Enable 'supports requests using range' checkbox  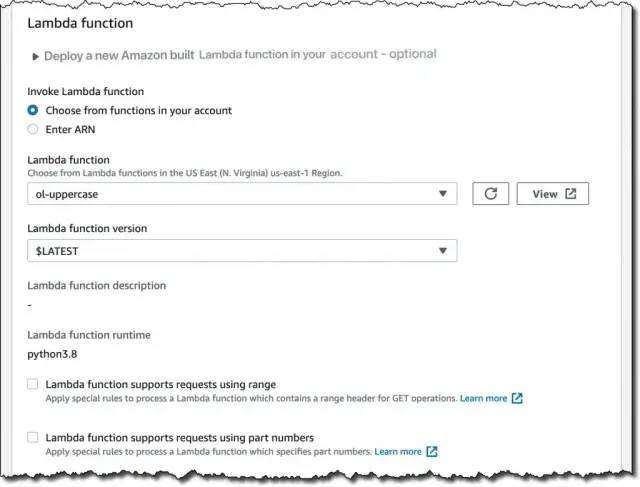coord(33,384)
